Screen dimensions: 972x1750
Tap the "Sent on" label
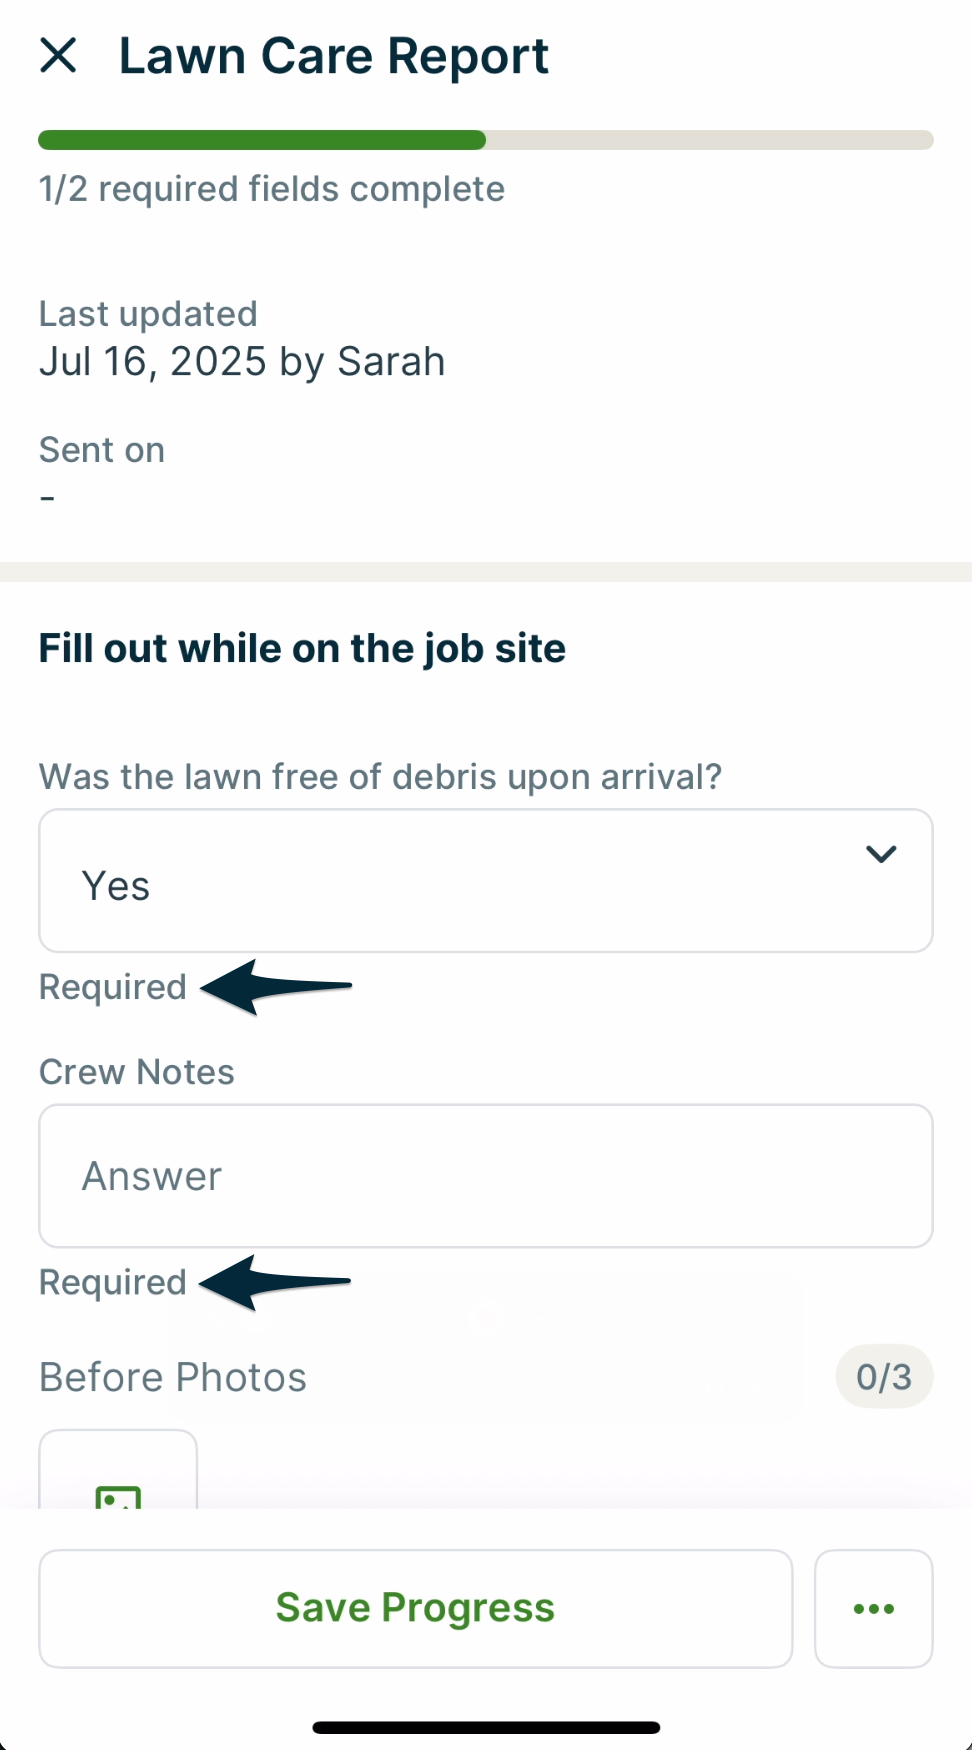click(x=102, y=450)
